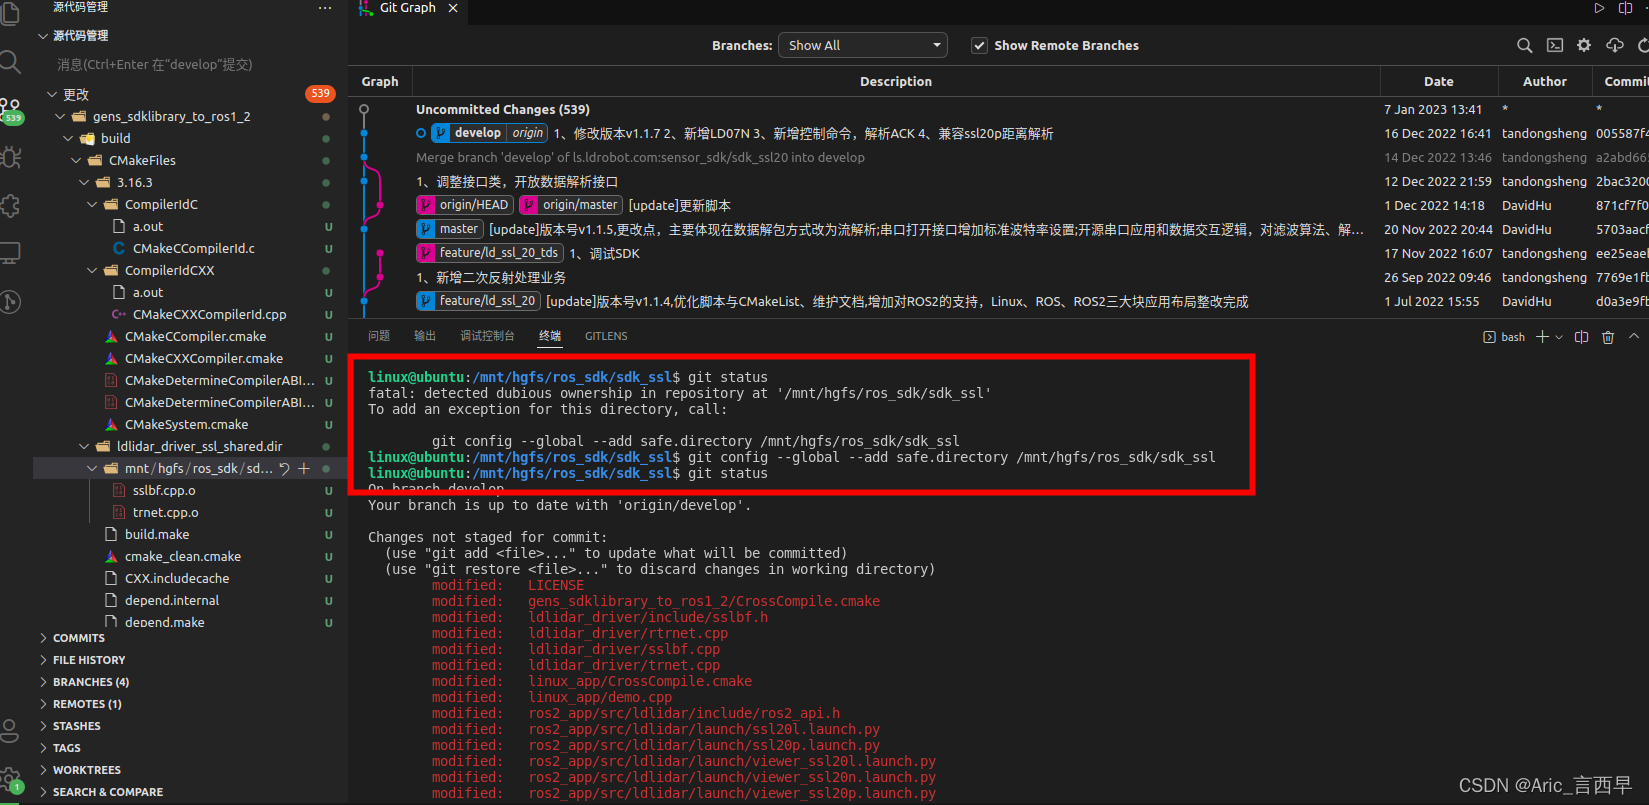The width and height of the screenshot is (1649, 805).
Task: Expand the WORKTREES section
Action: (86, 770)
